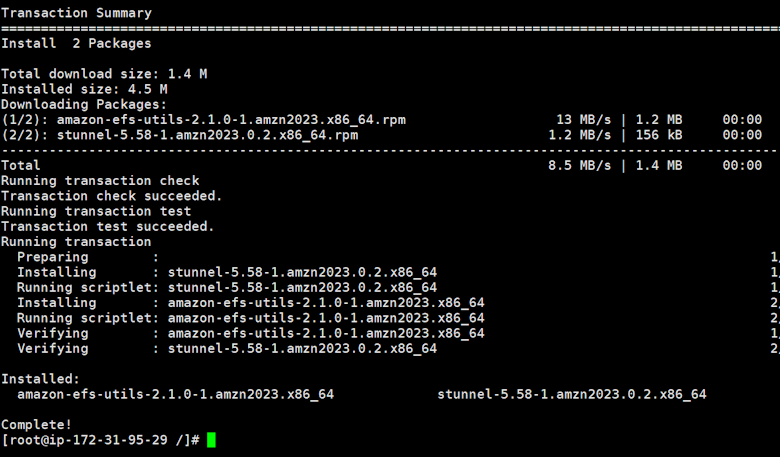Click the "Transaction check succeeded." line
780x457 pixels.
coord(112,196)
